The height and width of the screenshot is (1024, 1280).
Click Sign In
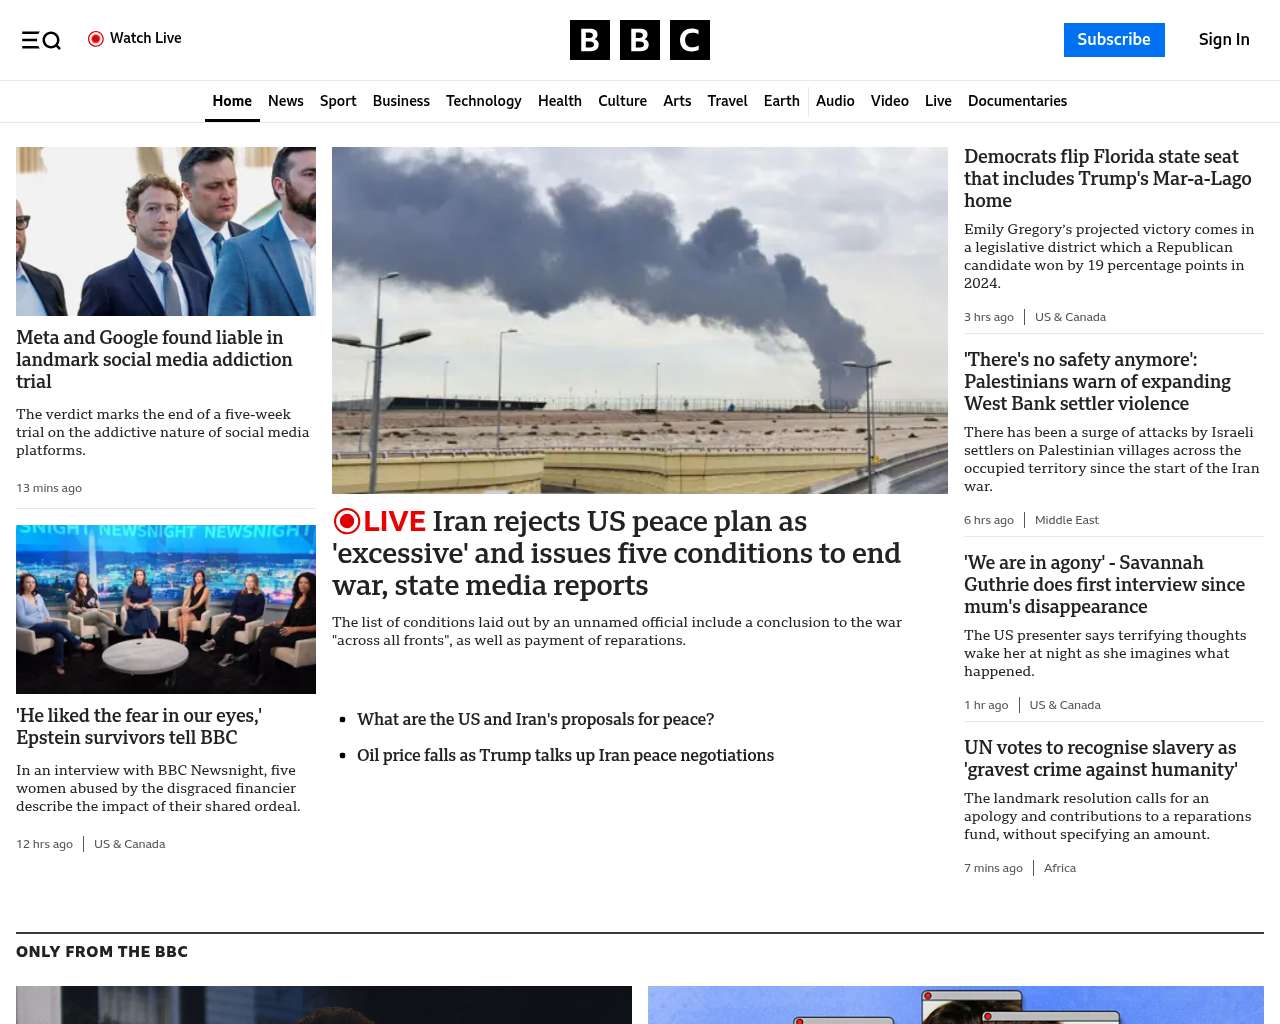pyautogui.click(x=1224, y=40)
